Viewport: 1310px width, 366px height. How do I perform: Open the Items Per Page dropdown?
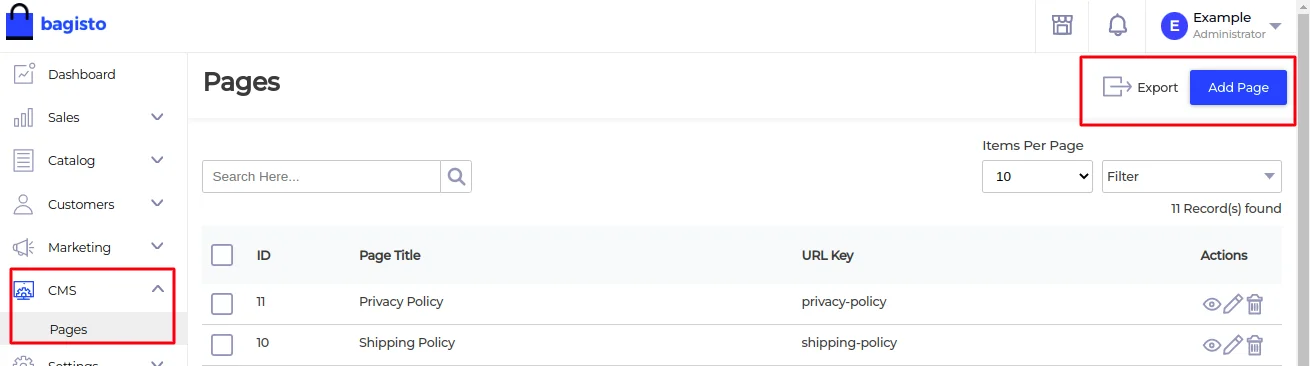pos(1038,176)
